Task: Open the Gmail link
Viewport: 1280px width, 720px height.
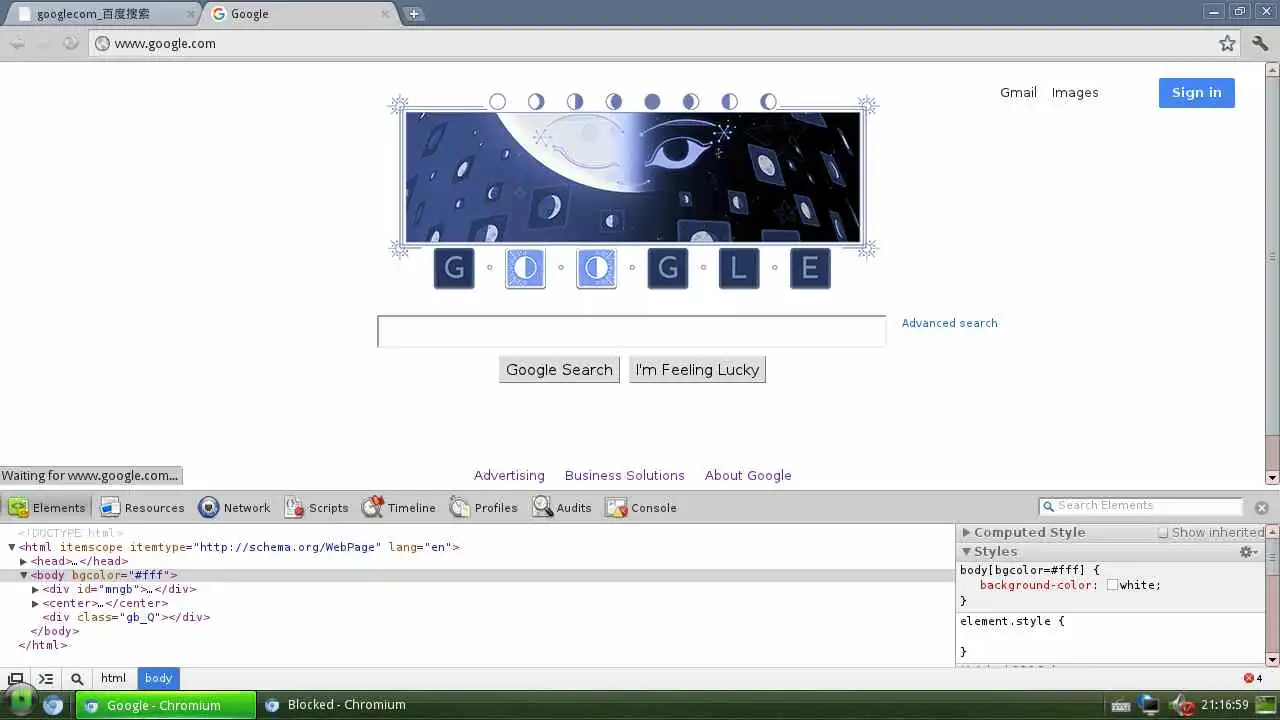Action: 1018,93
